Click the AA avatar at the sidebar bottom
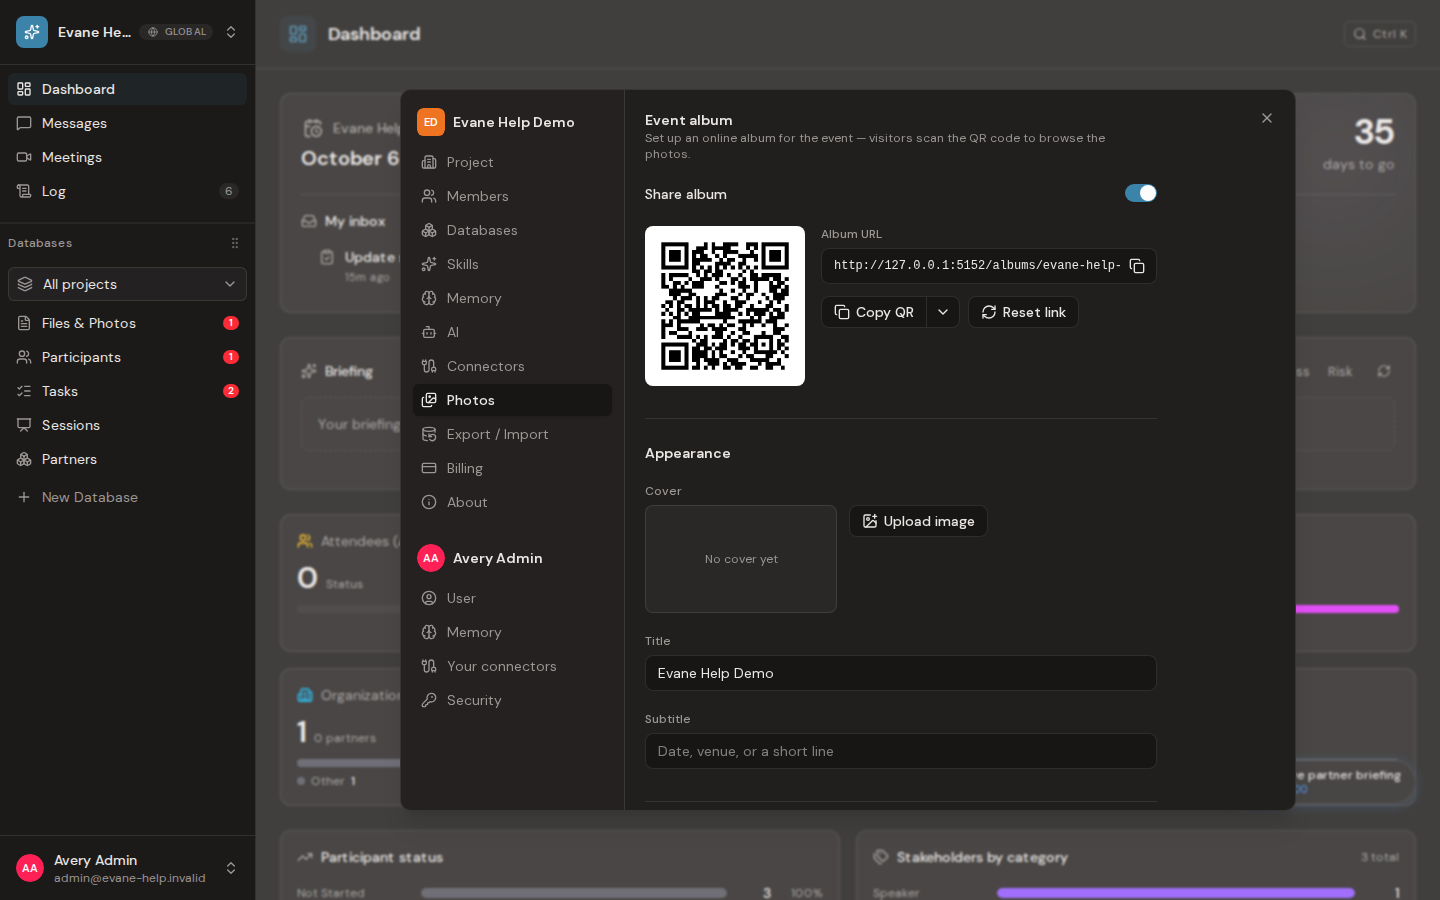 [30, 868]
